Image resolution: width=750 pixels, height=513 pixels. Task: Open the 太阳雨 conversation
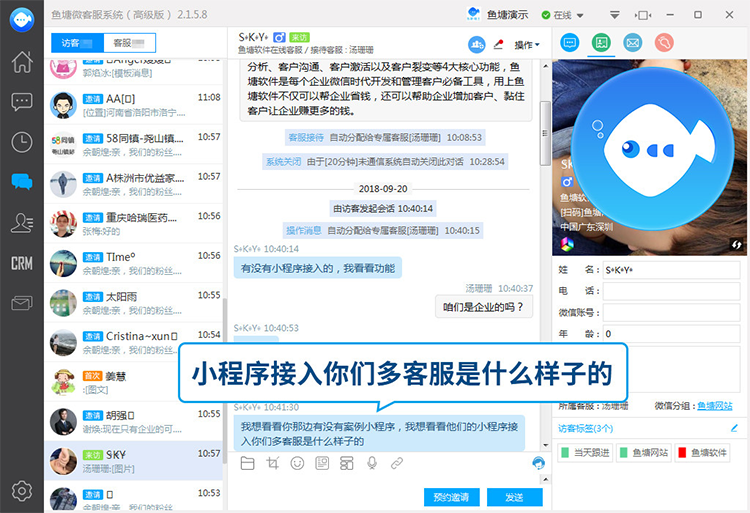133,303
